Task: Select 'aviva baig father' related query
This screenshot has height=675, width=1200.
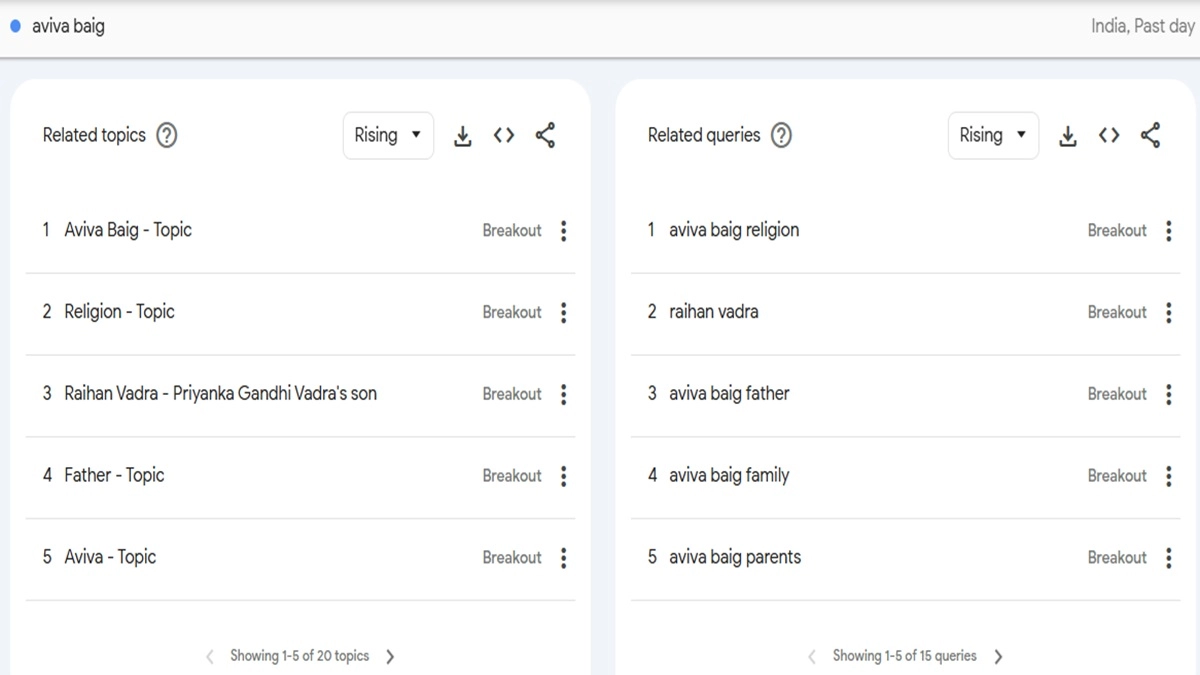Action: click(x=729, y=394)
